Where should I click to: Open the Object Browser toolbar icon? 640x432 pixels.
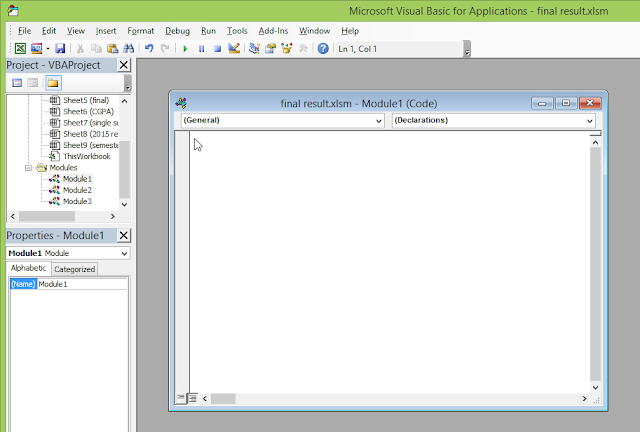point(287,49)
